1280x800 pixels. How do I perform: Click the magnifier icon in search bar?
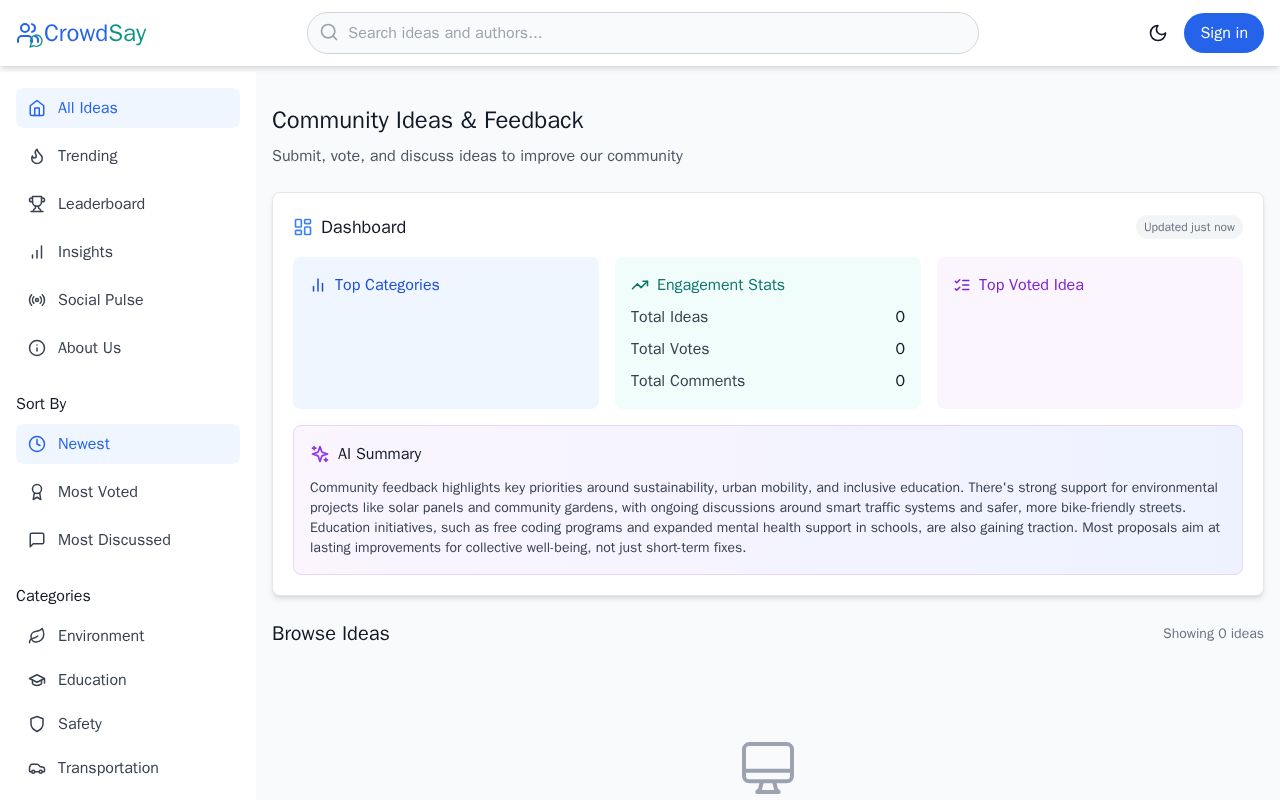pyautogui.click(x=329, y=33)
